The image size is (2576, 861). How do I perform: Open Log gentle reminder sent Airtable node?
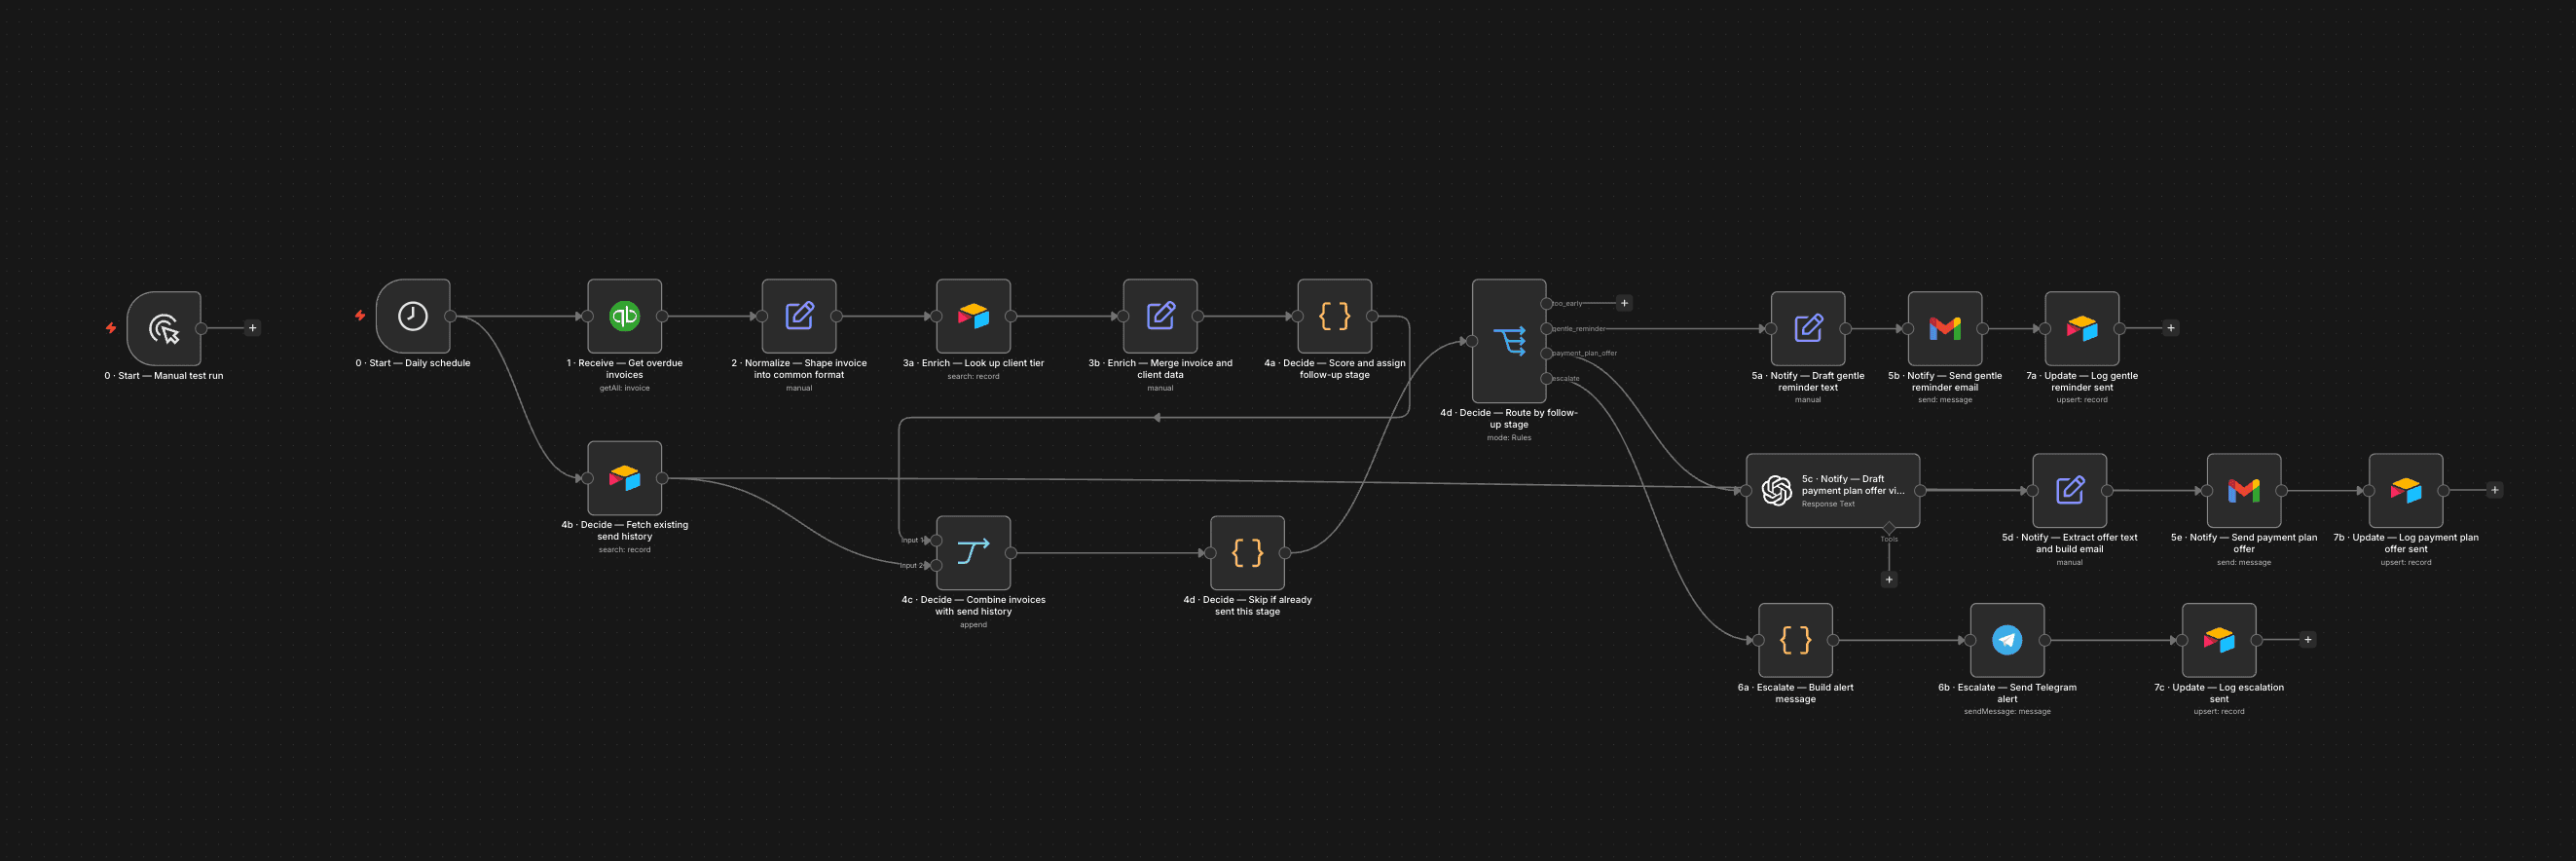(2082, 328)
